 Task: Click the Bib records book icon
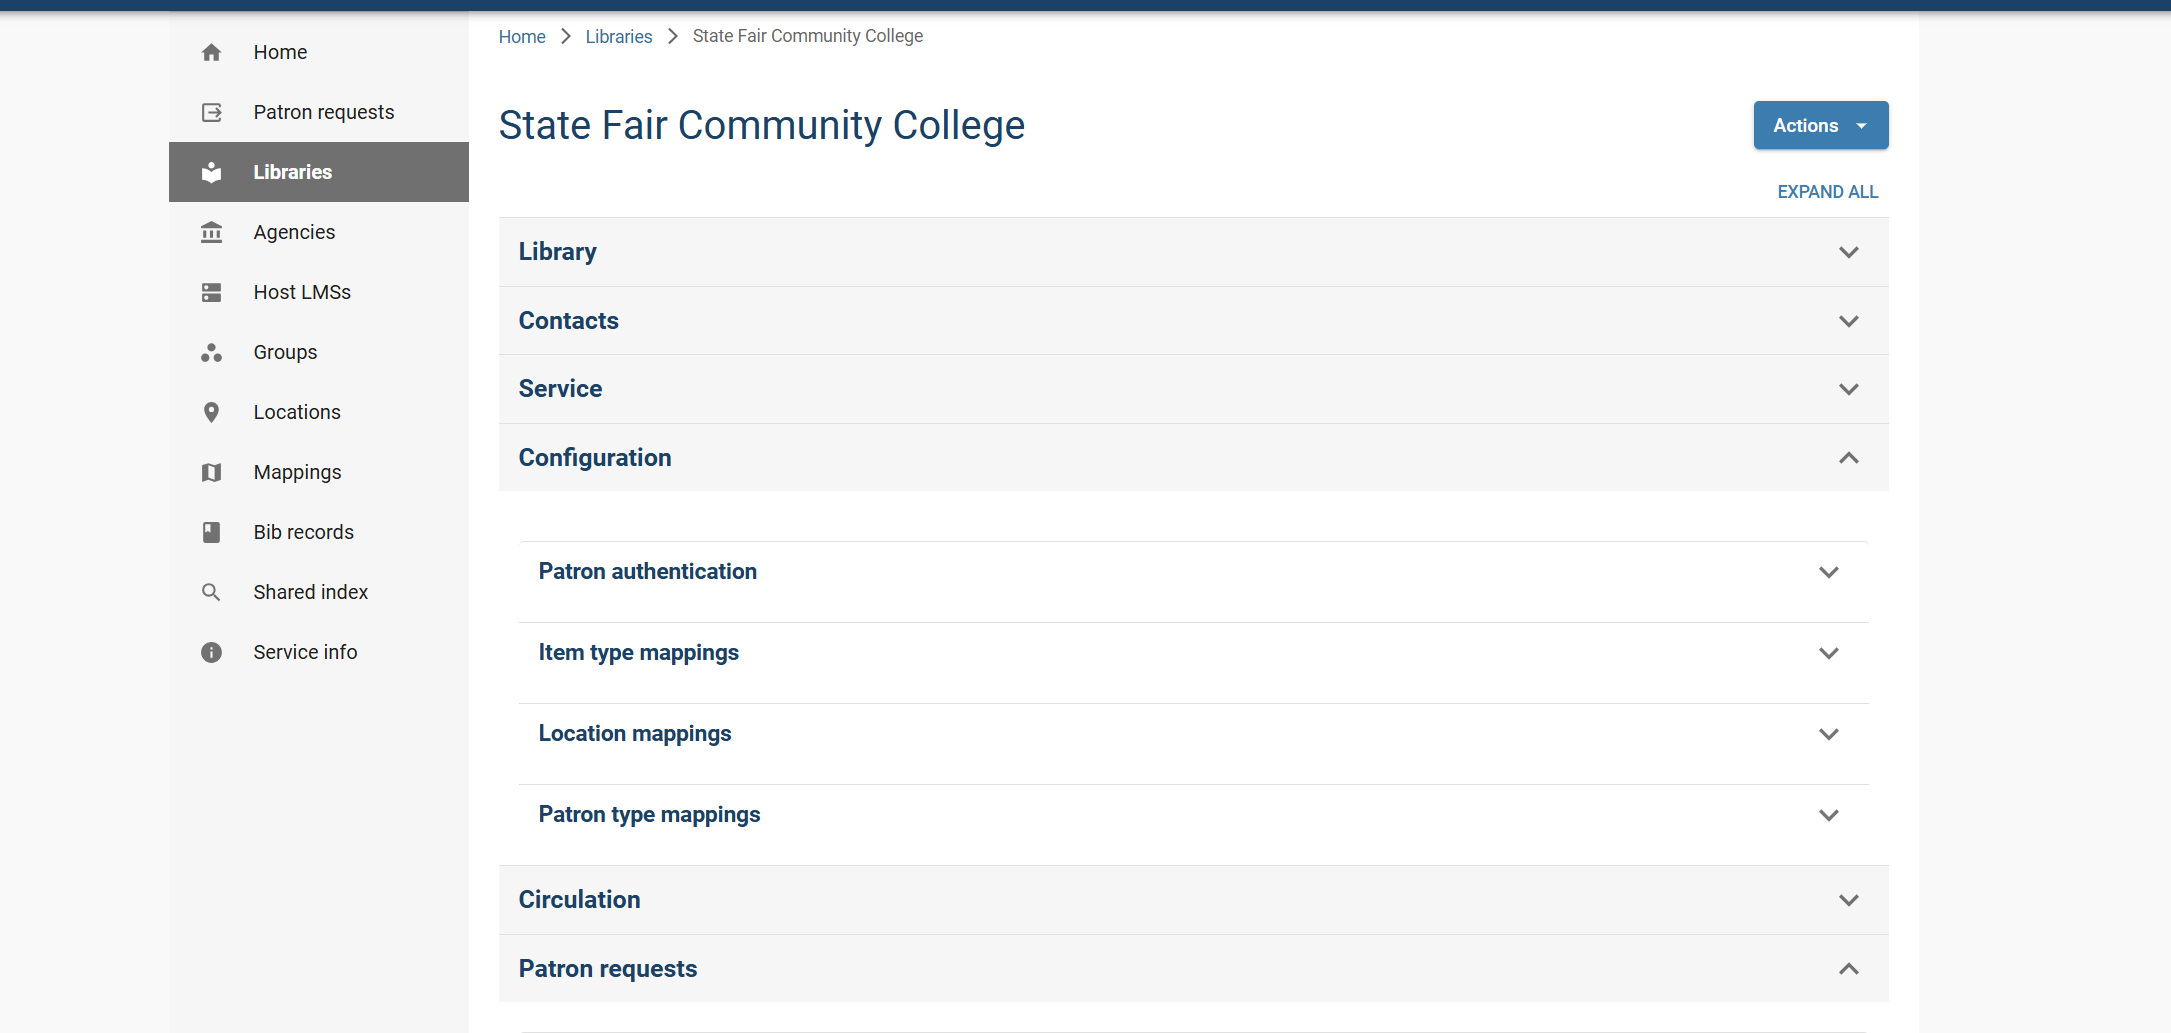(x=211, y=532)
